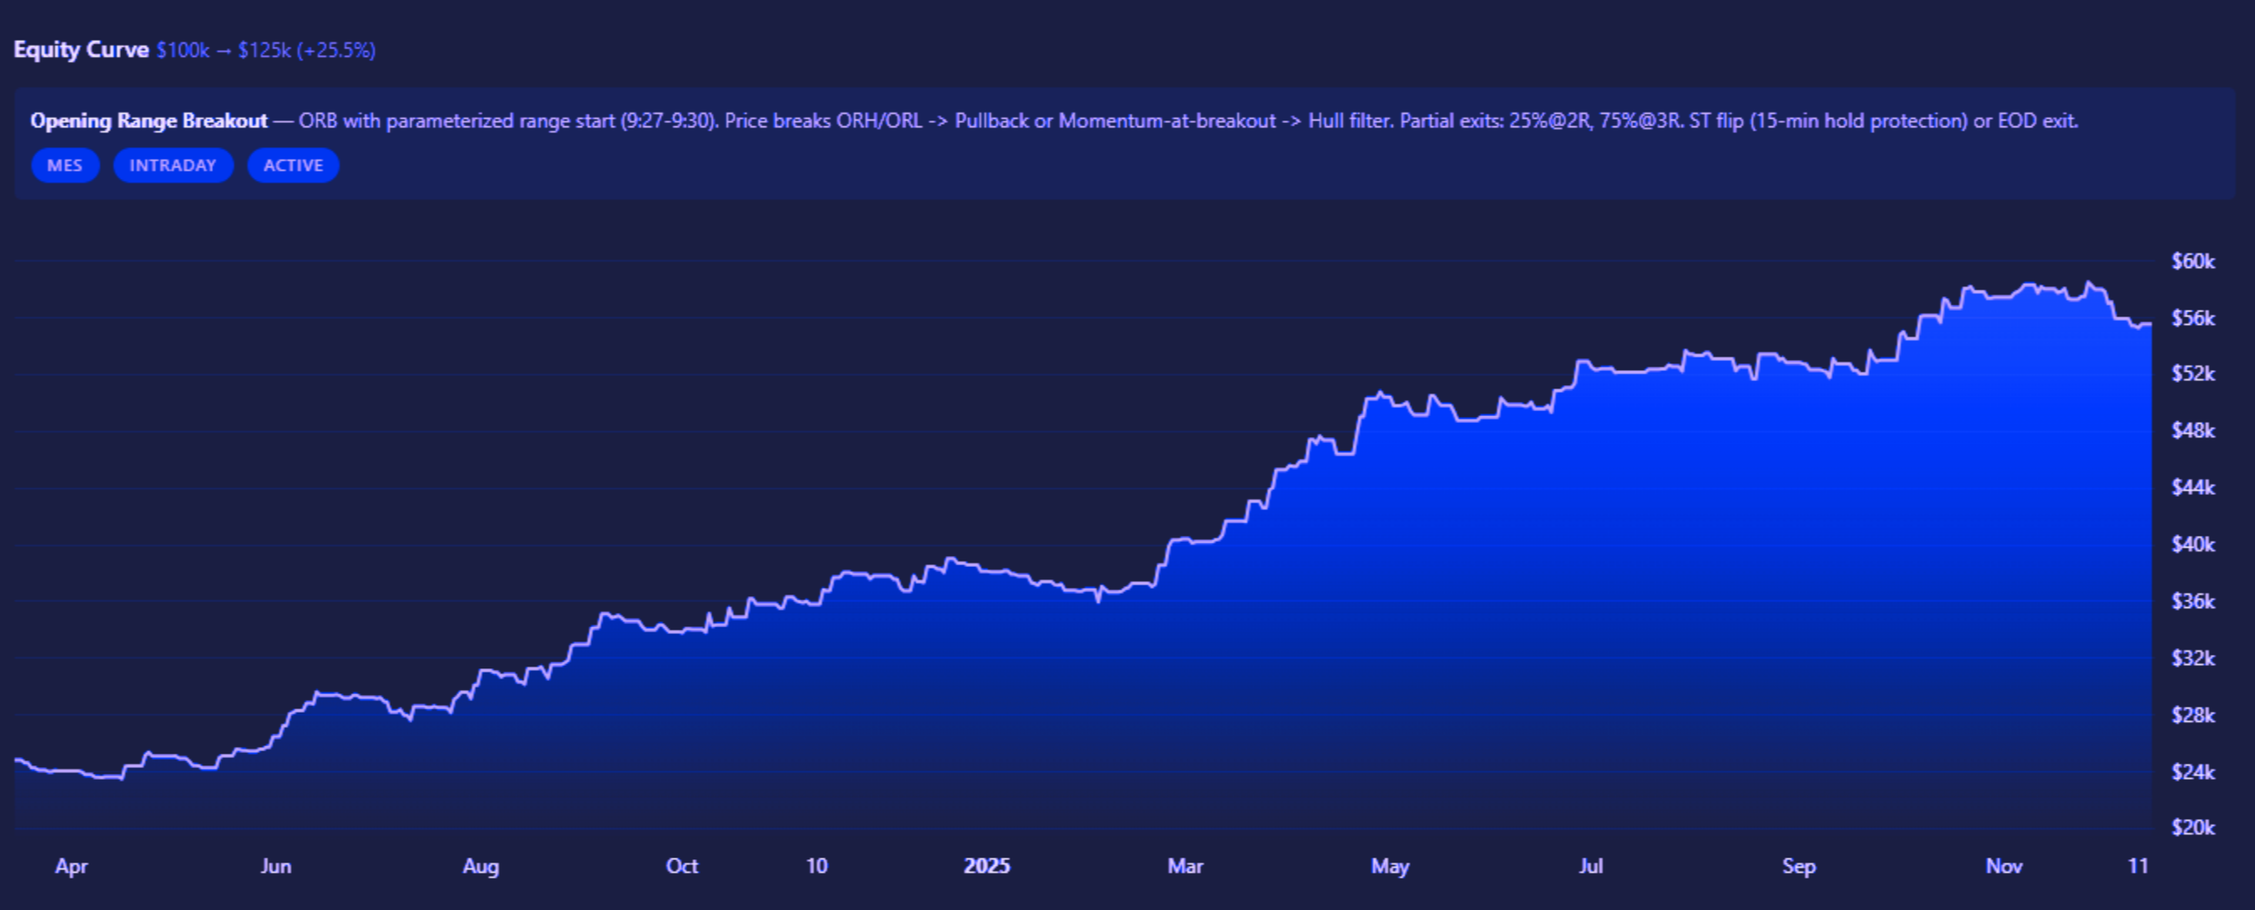Click the 2025 year x-axis label
2255x910 pixels.
click(987, 866)
